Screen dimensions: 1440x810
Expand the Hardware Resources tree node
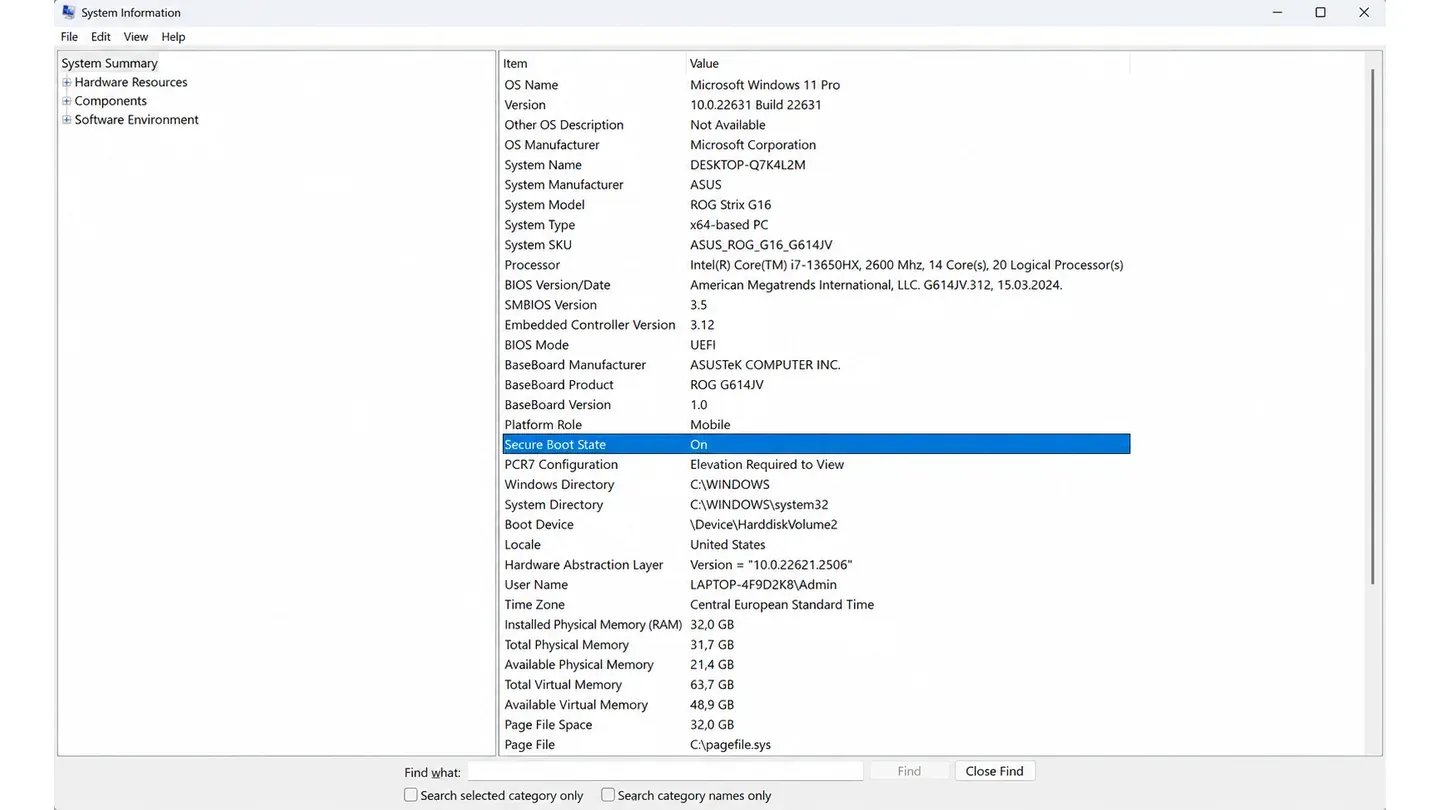pos(67,82)
